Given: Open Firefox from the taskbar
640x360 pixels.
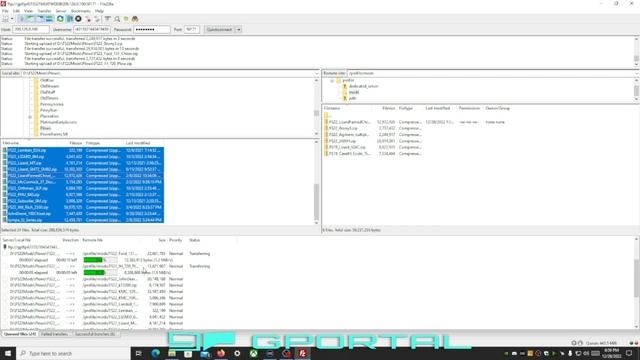Looking at the screenshot, I should tap(221, 353).
